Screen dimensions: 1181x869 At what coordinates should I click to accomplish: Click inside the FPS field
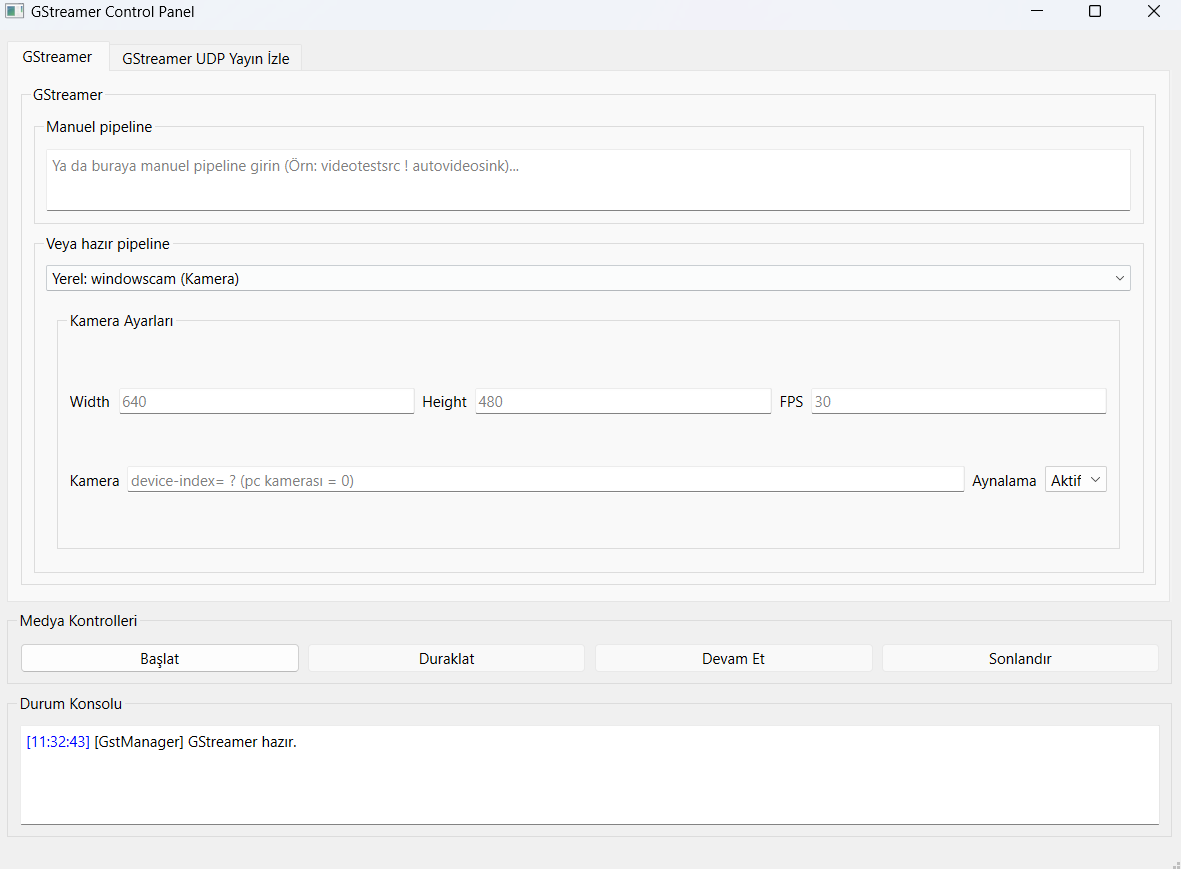click(x=958, y=401)
